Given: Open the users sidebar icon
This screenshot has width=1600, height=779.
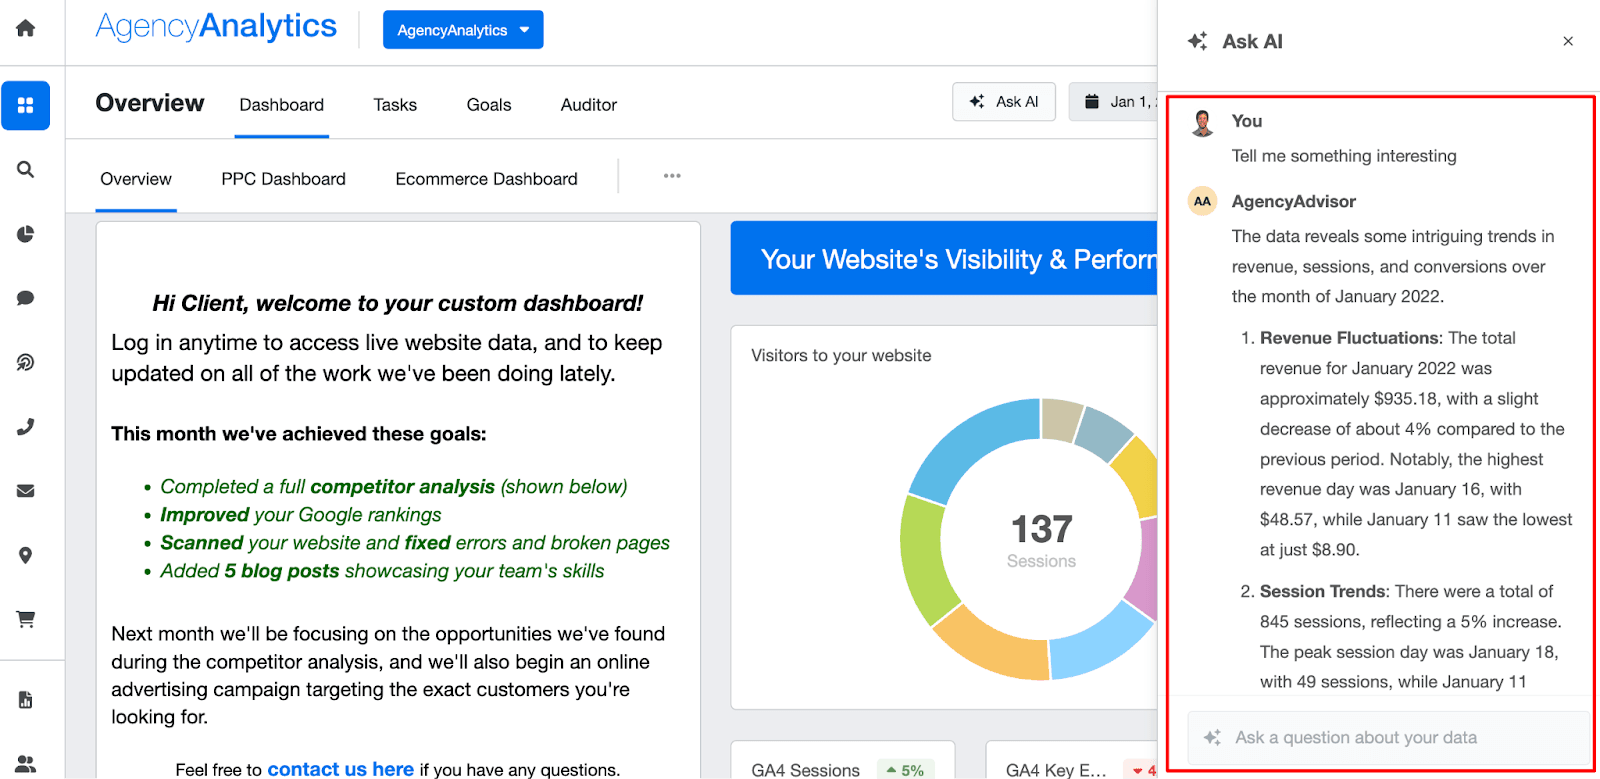Looking at the screenshot, I should [x=26, y=764].
